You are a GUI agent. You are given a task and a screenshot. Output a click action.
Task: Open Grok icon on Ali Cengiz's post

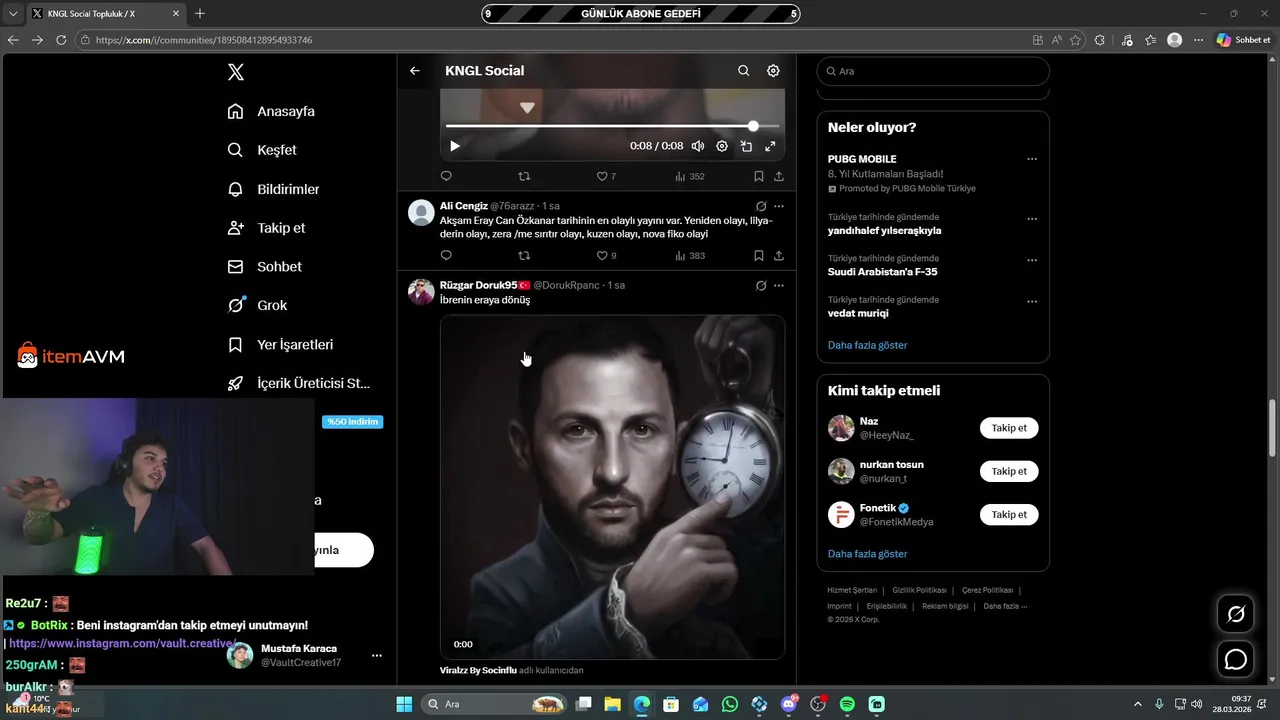pyautogui.click(x=761, y=206)
